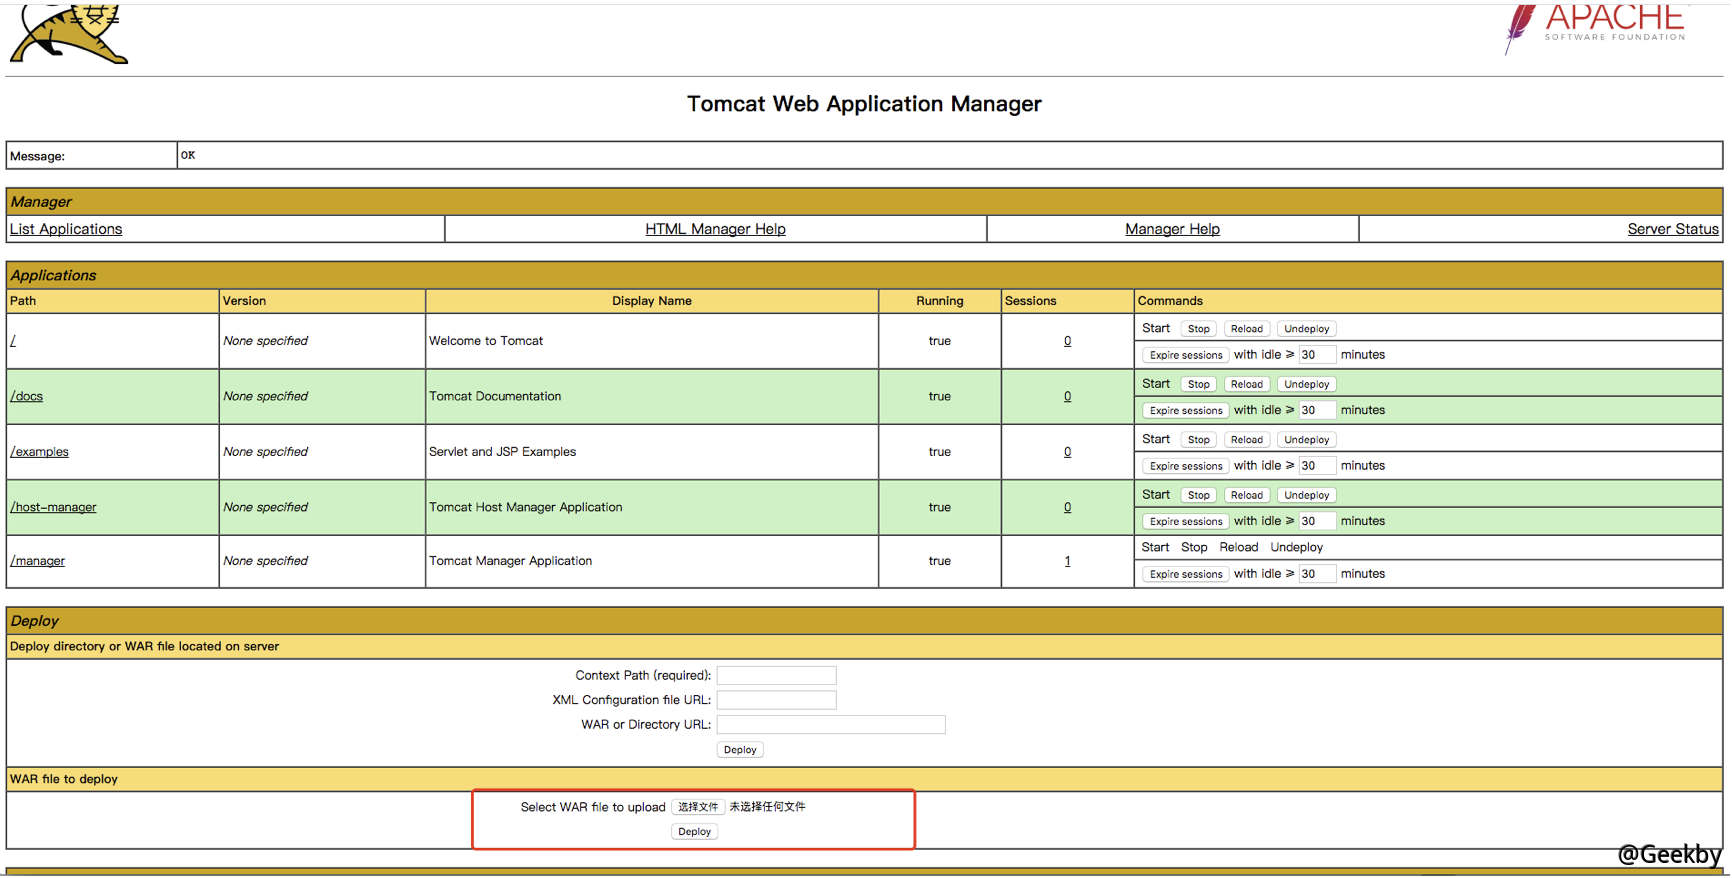Click the WAR or Directory URL field
This screenshot has height=878, width=1732.
coord(830,725)
